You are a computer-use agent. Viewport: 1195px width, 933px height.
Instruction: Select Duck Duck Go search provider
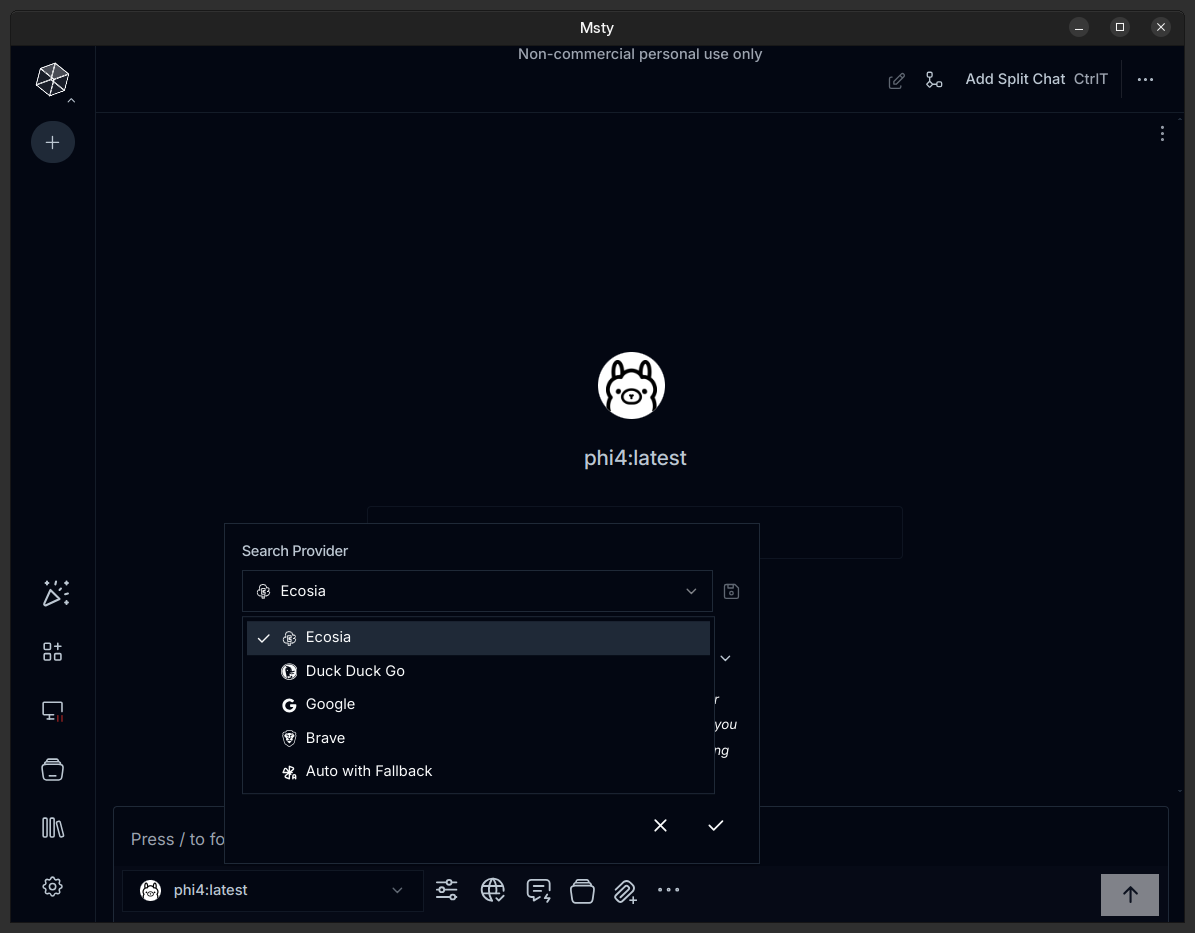355,671
